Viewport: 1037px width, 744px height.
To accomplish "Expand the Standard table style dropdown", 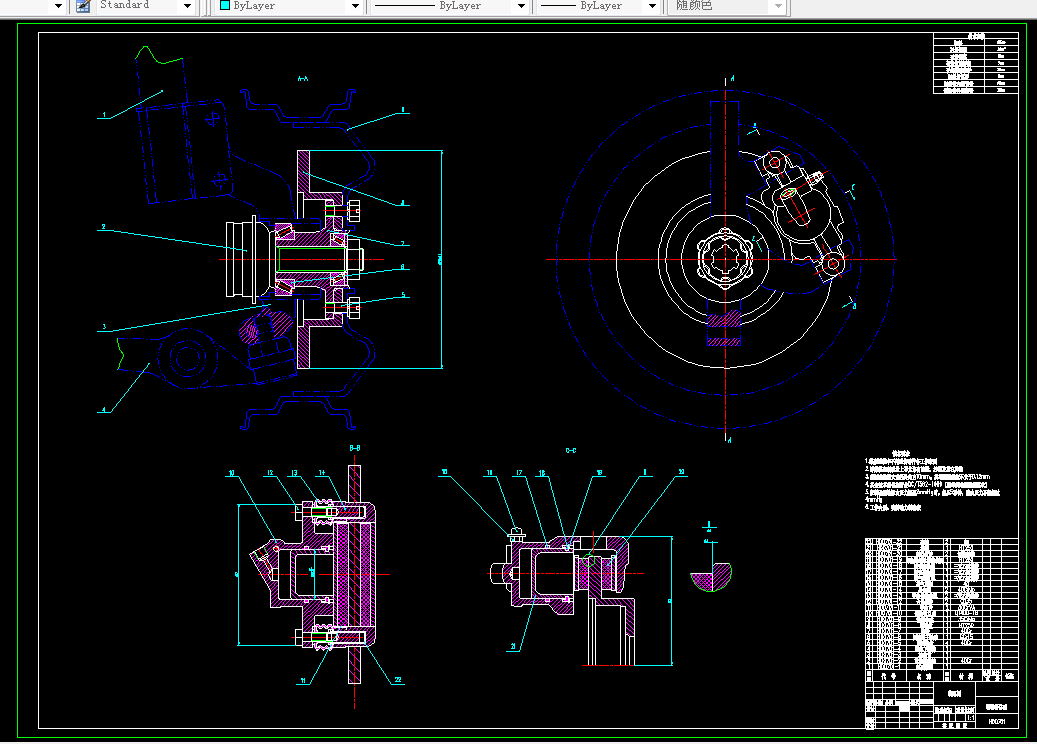I will (187, 6).
